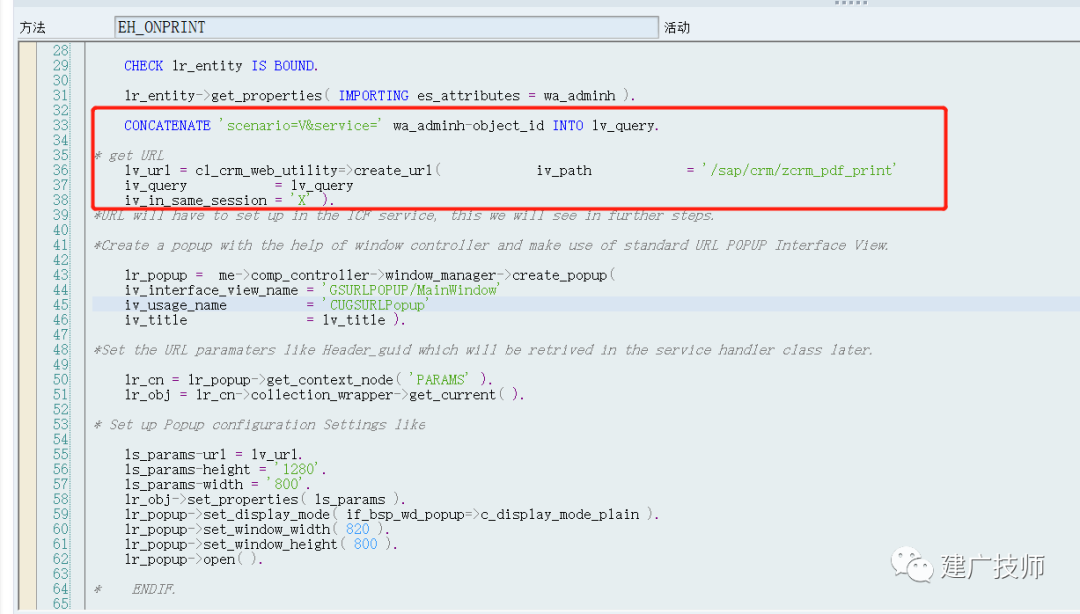The width and height of the screenshot is (1080, 614).
Task: Click the lr_popup create_popup line
Action: 369,275
